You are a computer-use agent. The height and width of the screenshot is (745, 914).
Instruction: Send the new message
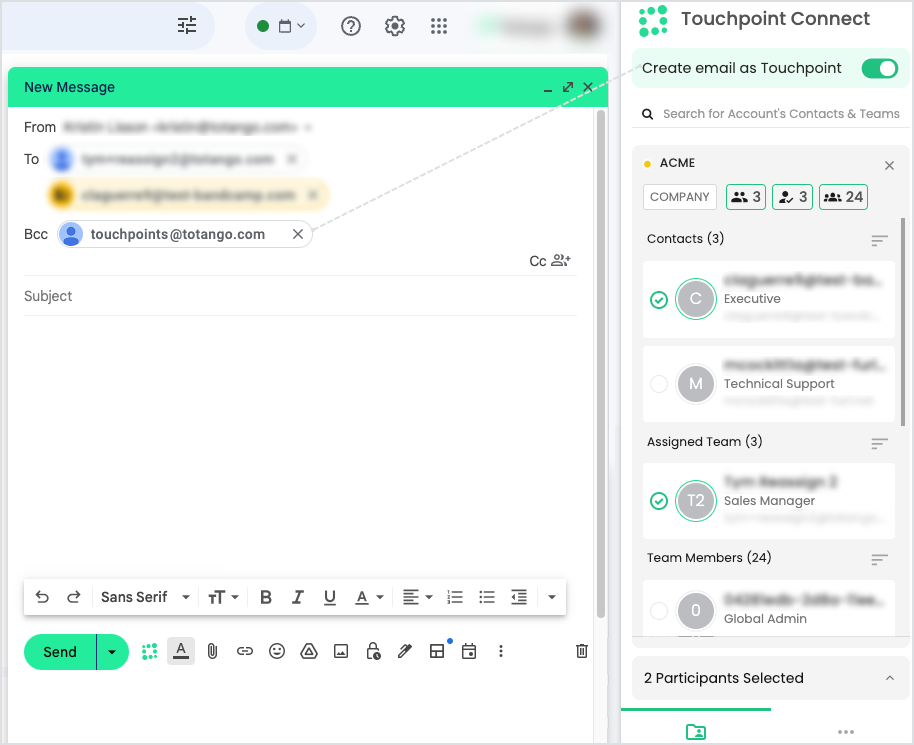(x=59, y=652)
